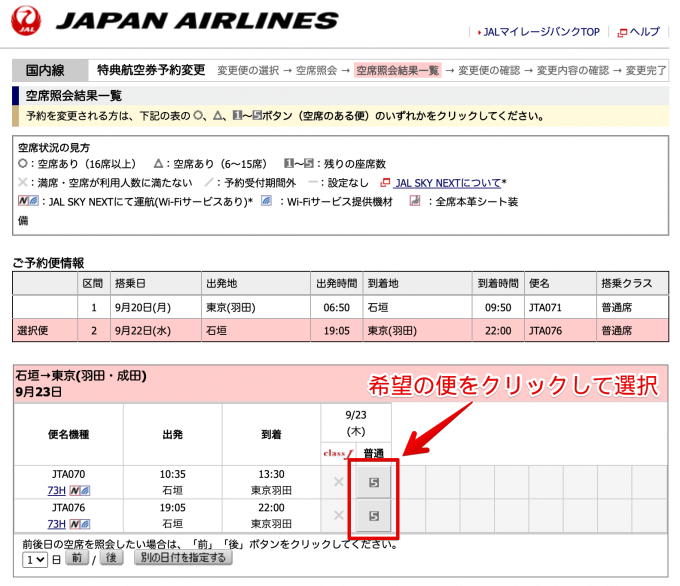680x586 pixels.
Task: Click the 前 previous-day button
Action: [77, 558]
